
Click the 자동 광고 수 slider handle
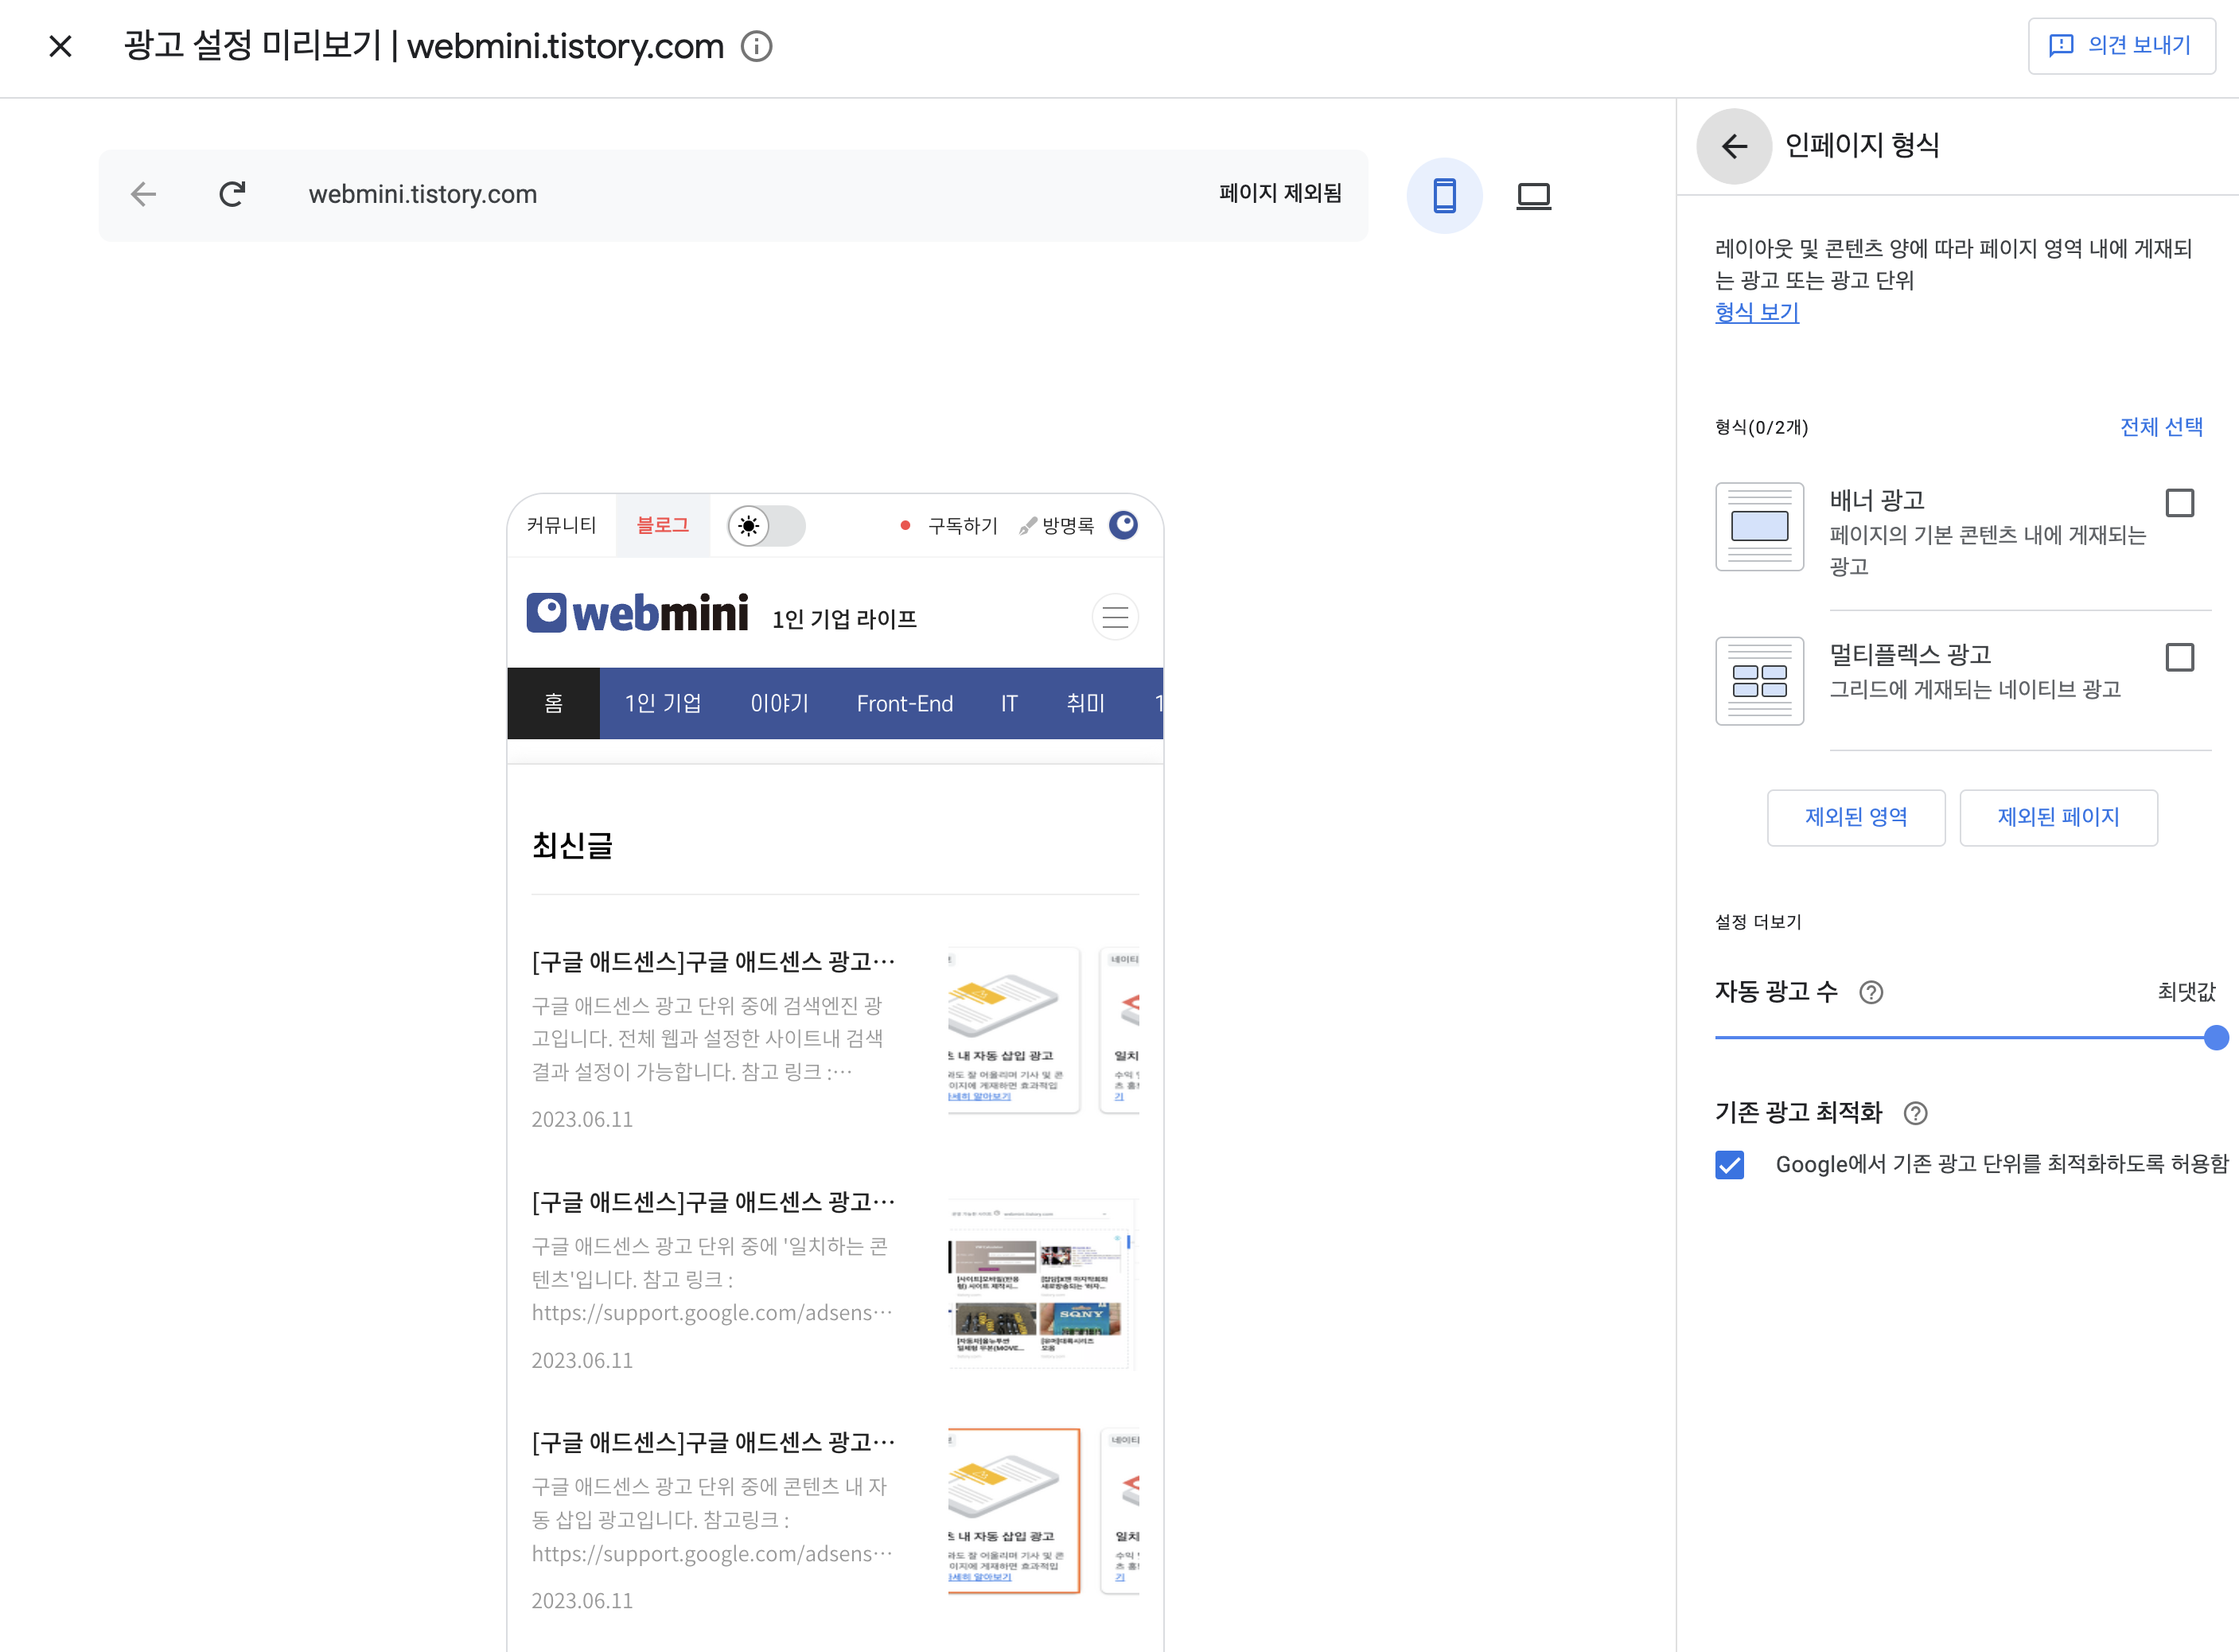pos(2215,1038)
